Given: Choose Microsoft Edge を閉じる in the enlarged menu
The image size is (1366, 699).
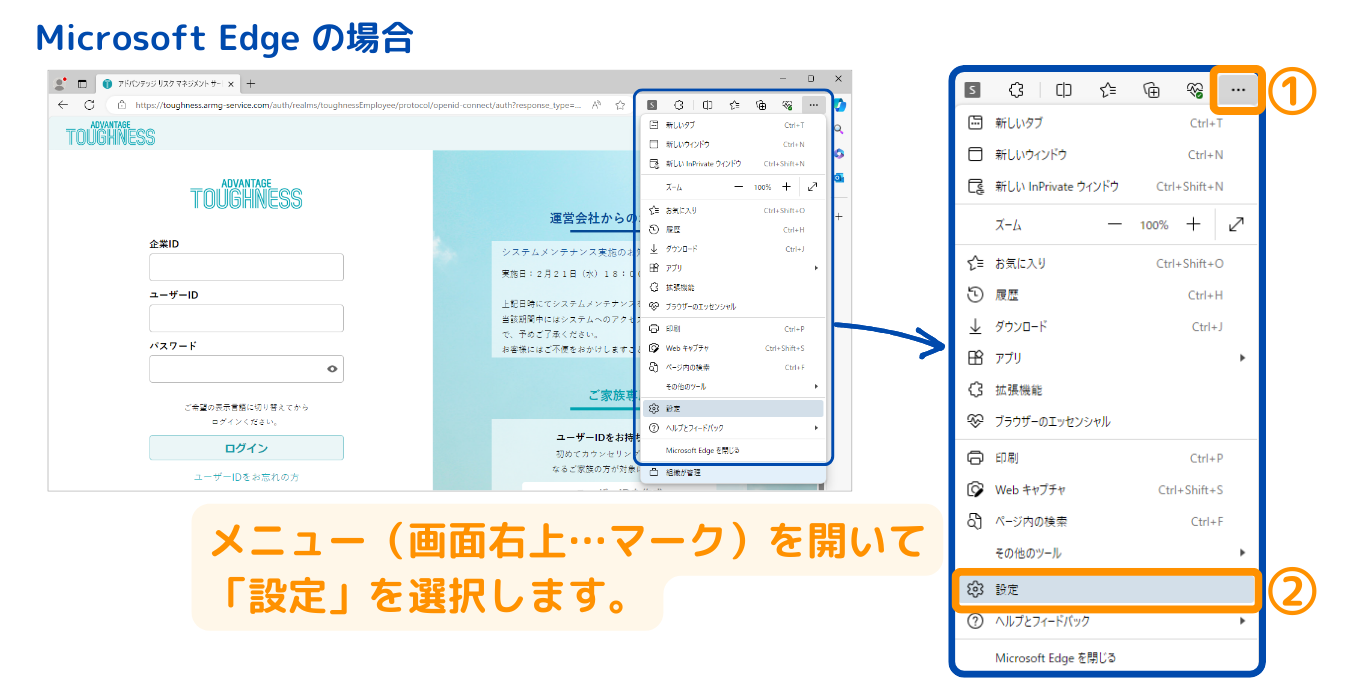Looking at the screenshot, I should pos(1106,658).
